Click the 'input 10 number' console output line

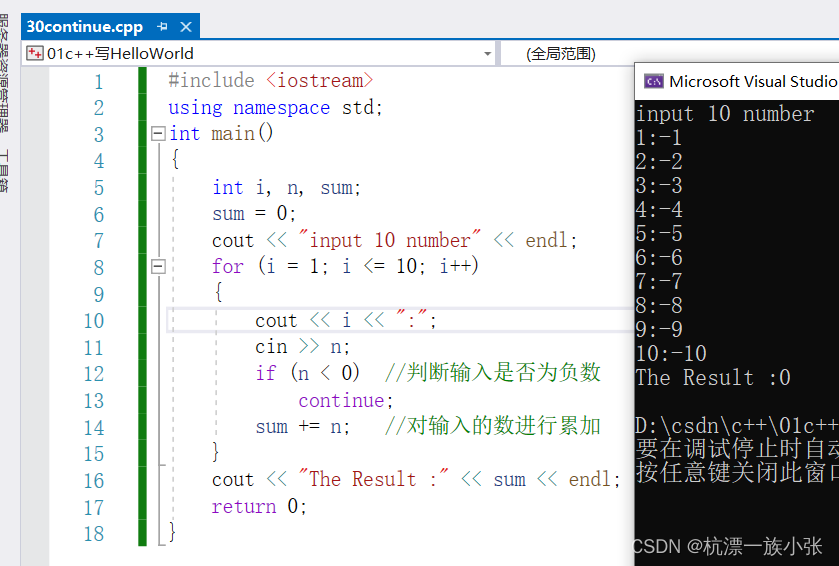click(x=725, y=114)
